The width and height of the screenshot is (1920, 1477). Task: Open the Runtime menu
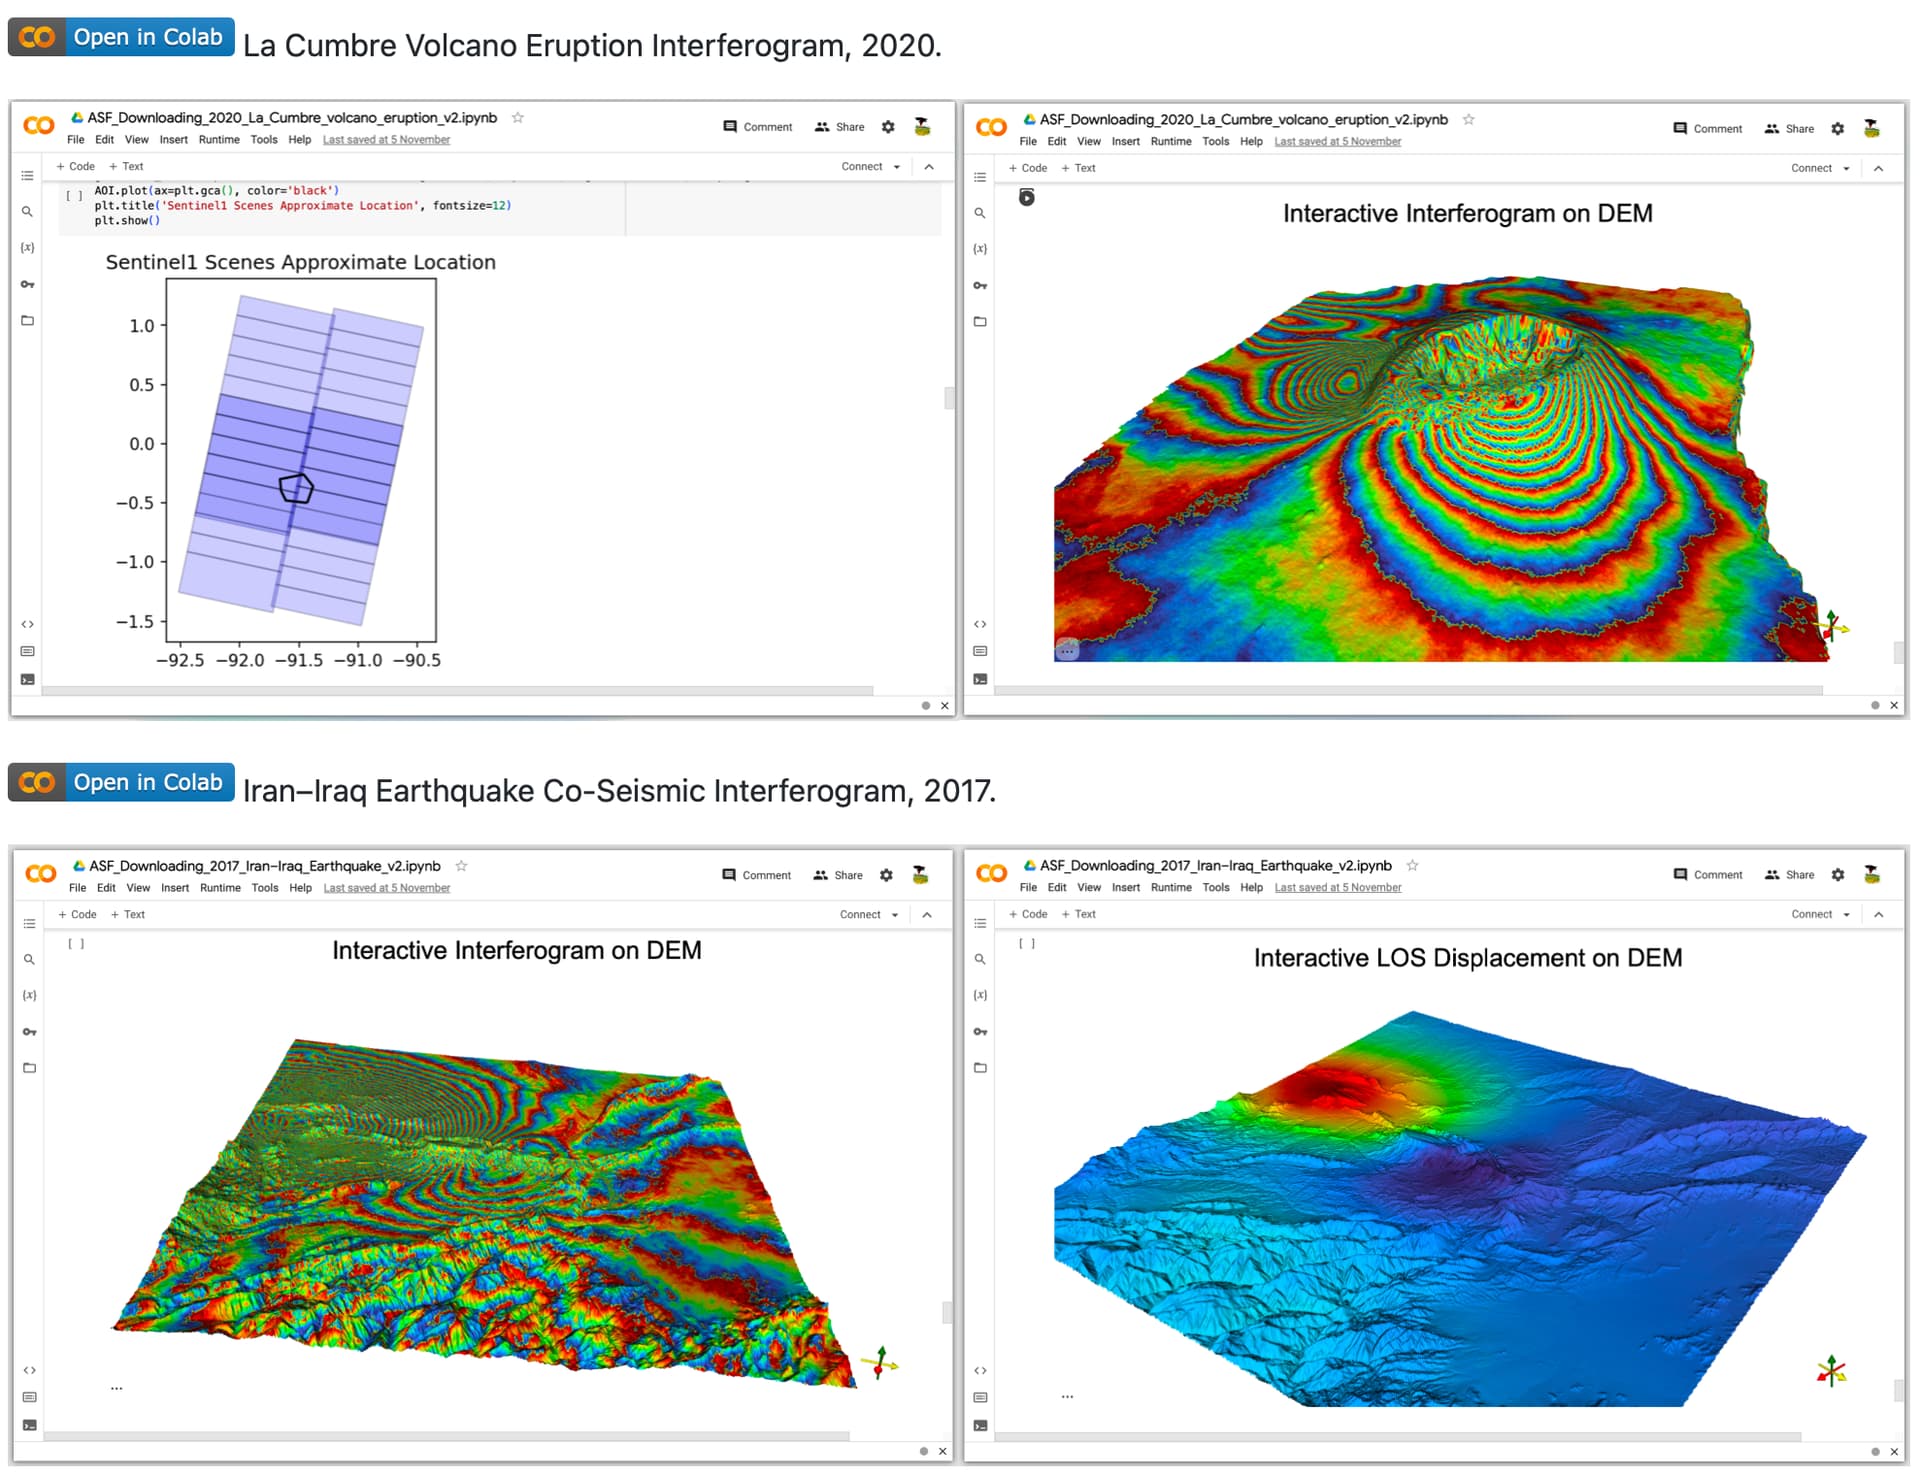click(219, 139)
